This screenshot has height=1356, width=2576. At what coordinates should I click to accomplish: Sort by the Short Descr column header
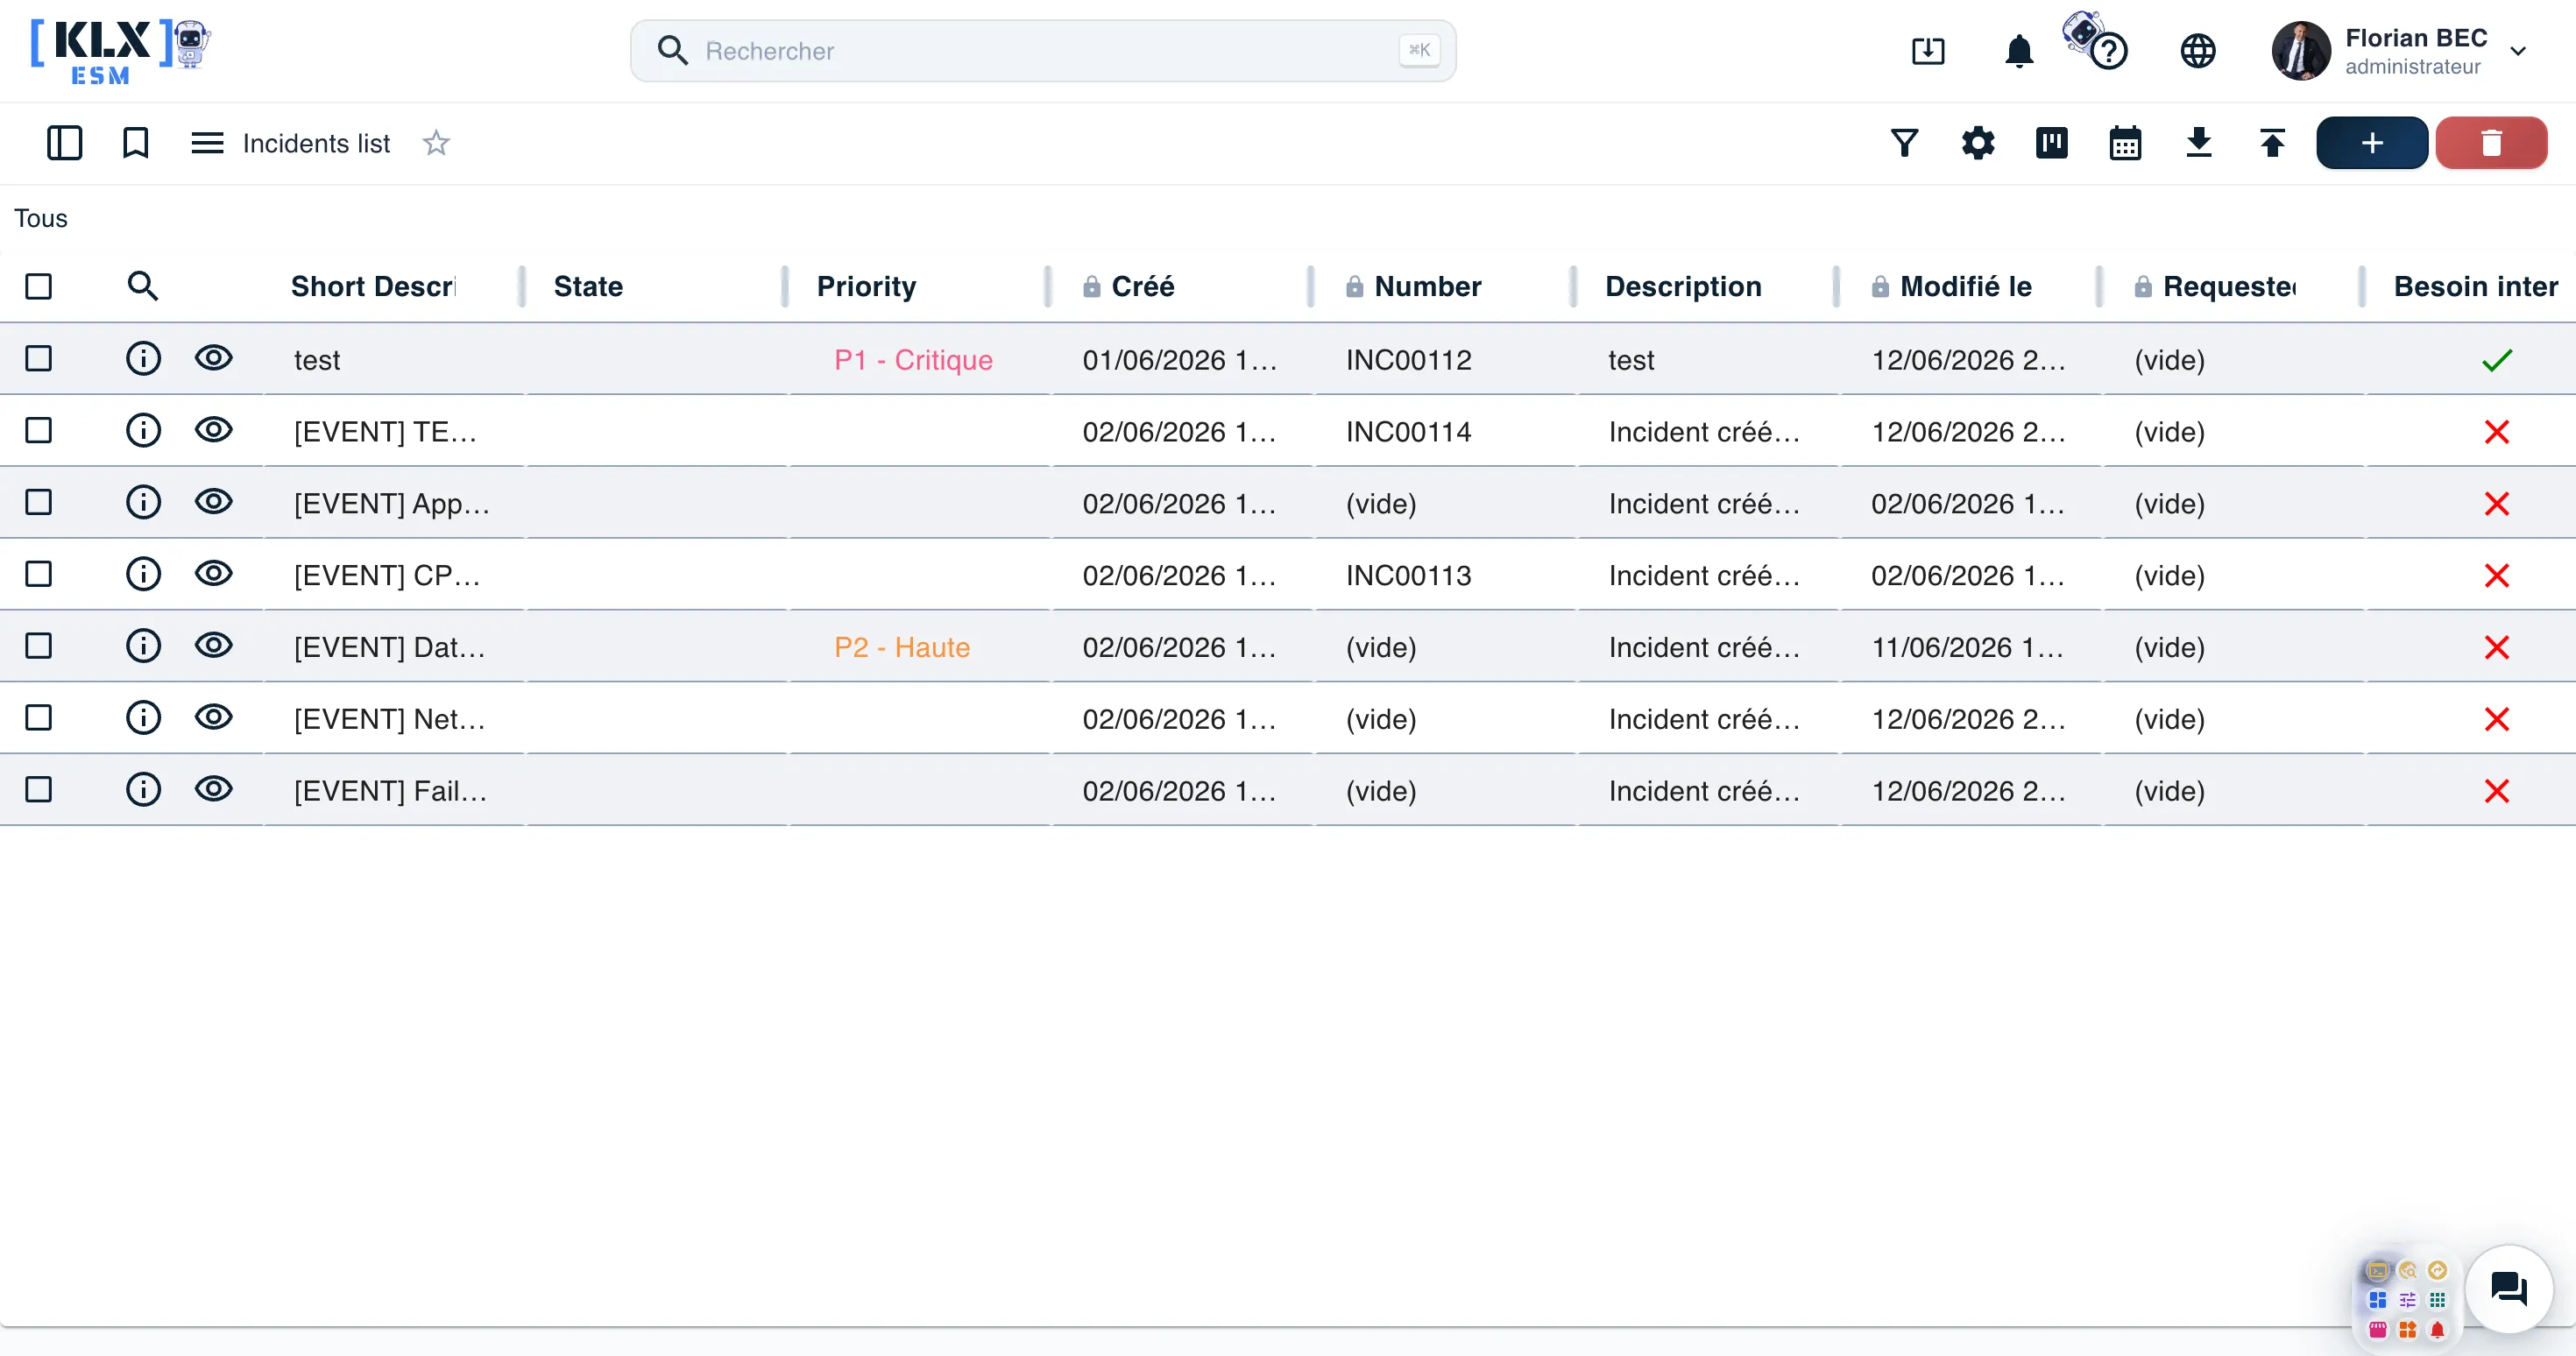tap(373, 286)
